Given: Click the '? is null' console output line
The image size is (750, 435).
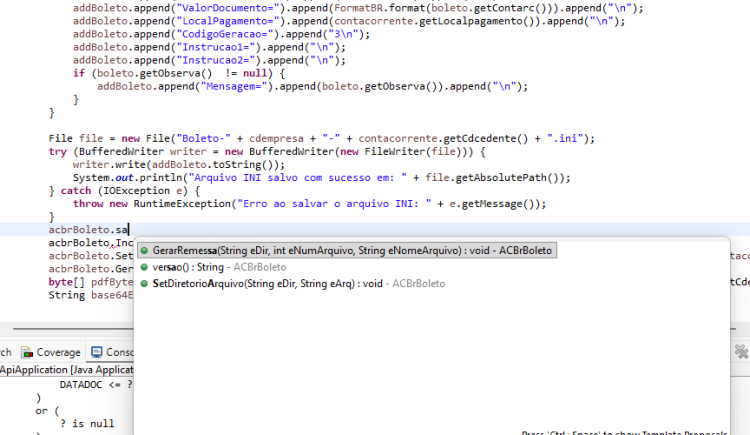Looking at the screenshot, I should (87, 424).
